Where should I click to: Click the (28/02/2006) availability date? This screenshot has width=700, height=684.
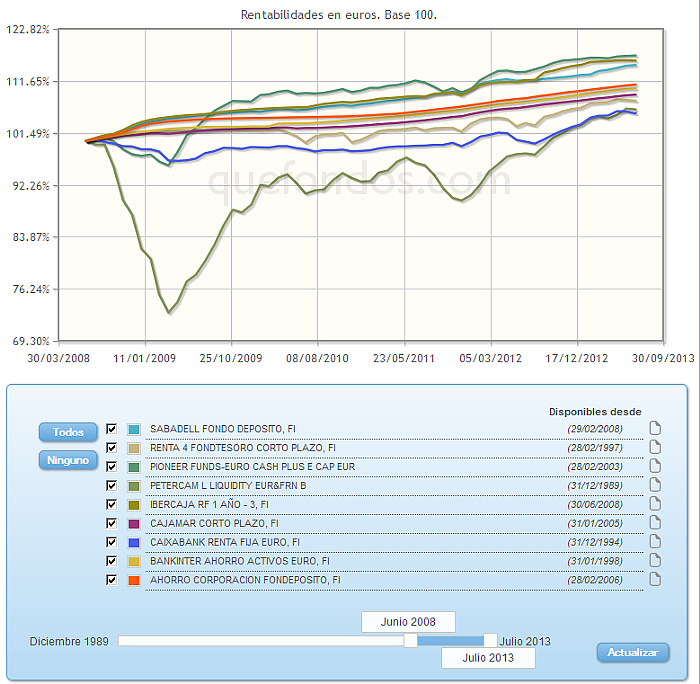tap(595, 580)
